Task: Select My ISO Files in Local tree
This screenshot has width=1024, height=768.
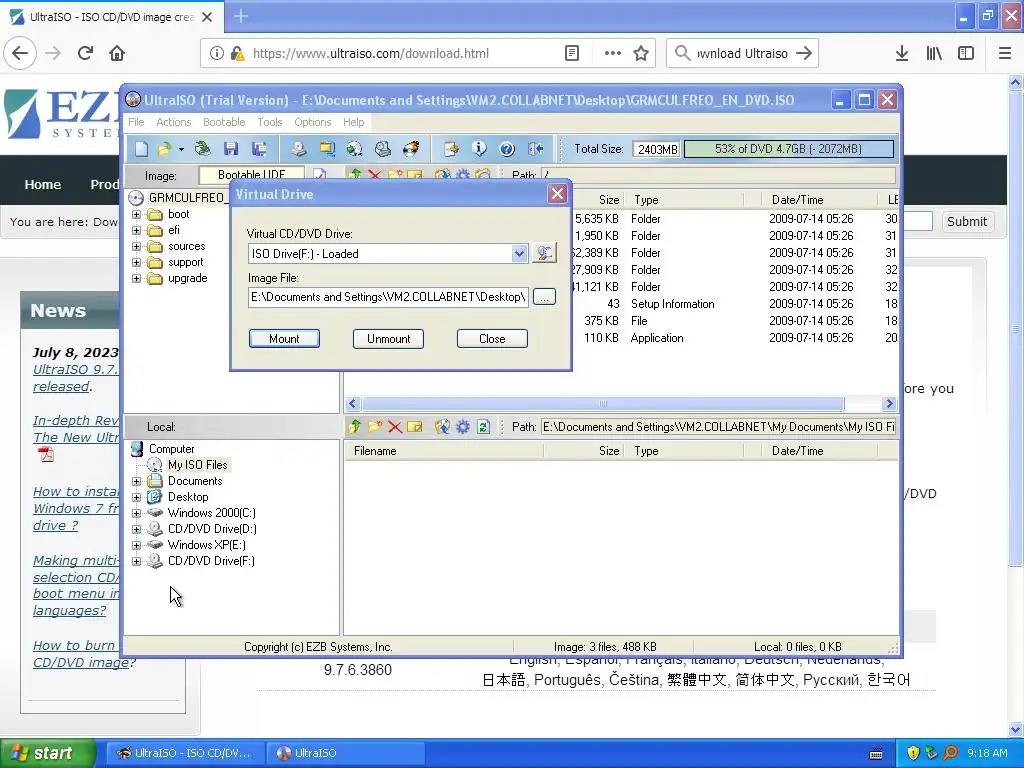Action: click(x=197, y=465)
